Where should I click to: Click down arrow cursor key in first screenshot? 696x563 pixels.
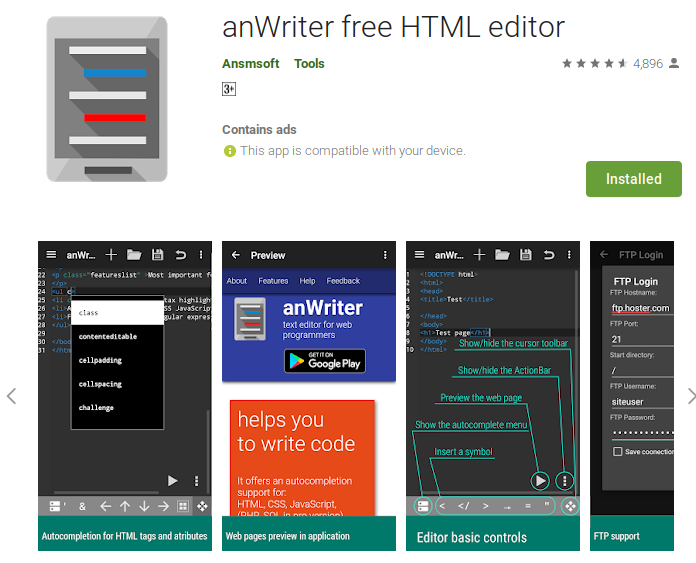coord(144,506)
